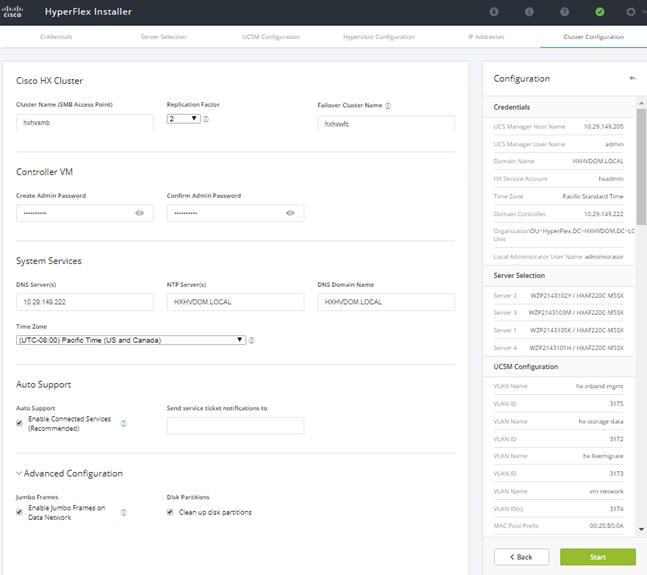Click the scrollbar up arrow in Configuration panel
This screenshot has height=575, width=647.
641,103
